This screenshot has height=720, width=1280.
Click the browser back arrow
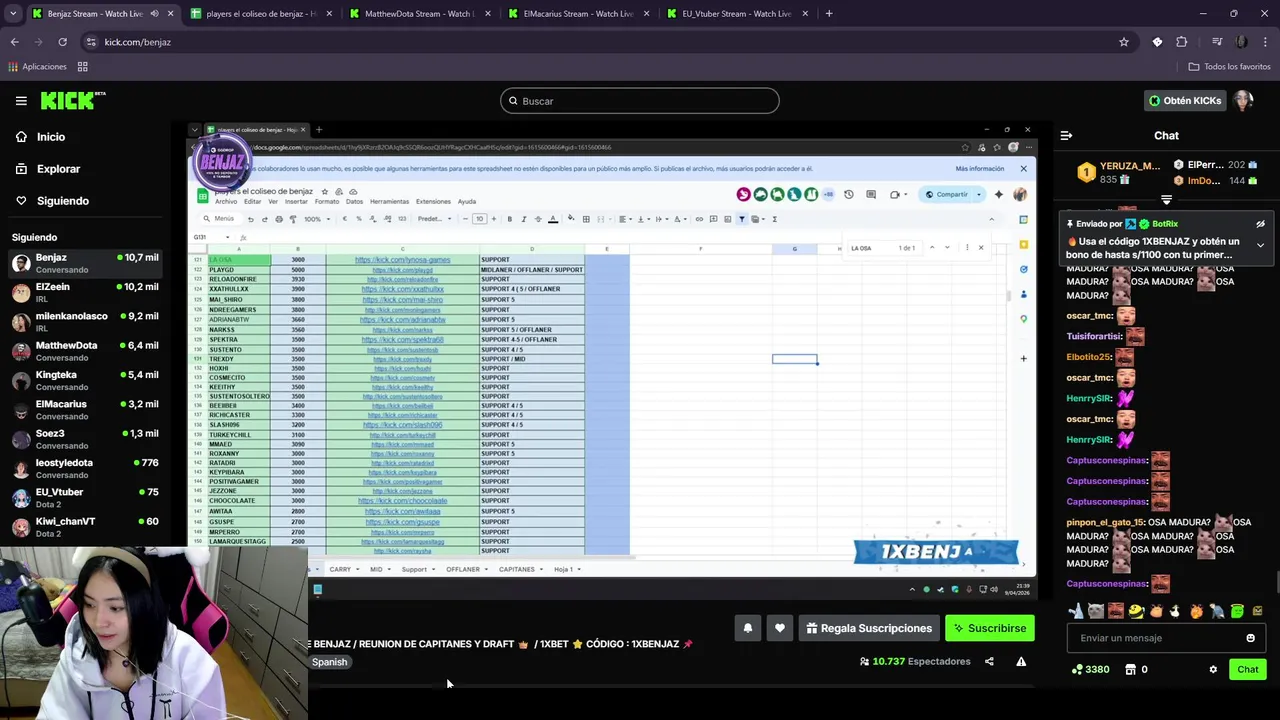(x=15, y=42)
